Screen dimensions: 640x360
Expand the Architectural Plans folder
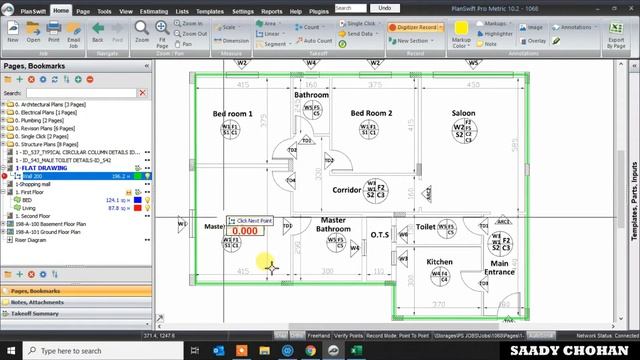(x=3, y=104)
